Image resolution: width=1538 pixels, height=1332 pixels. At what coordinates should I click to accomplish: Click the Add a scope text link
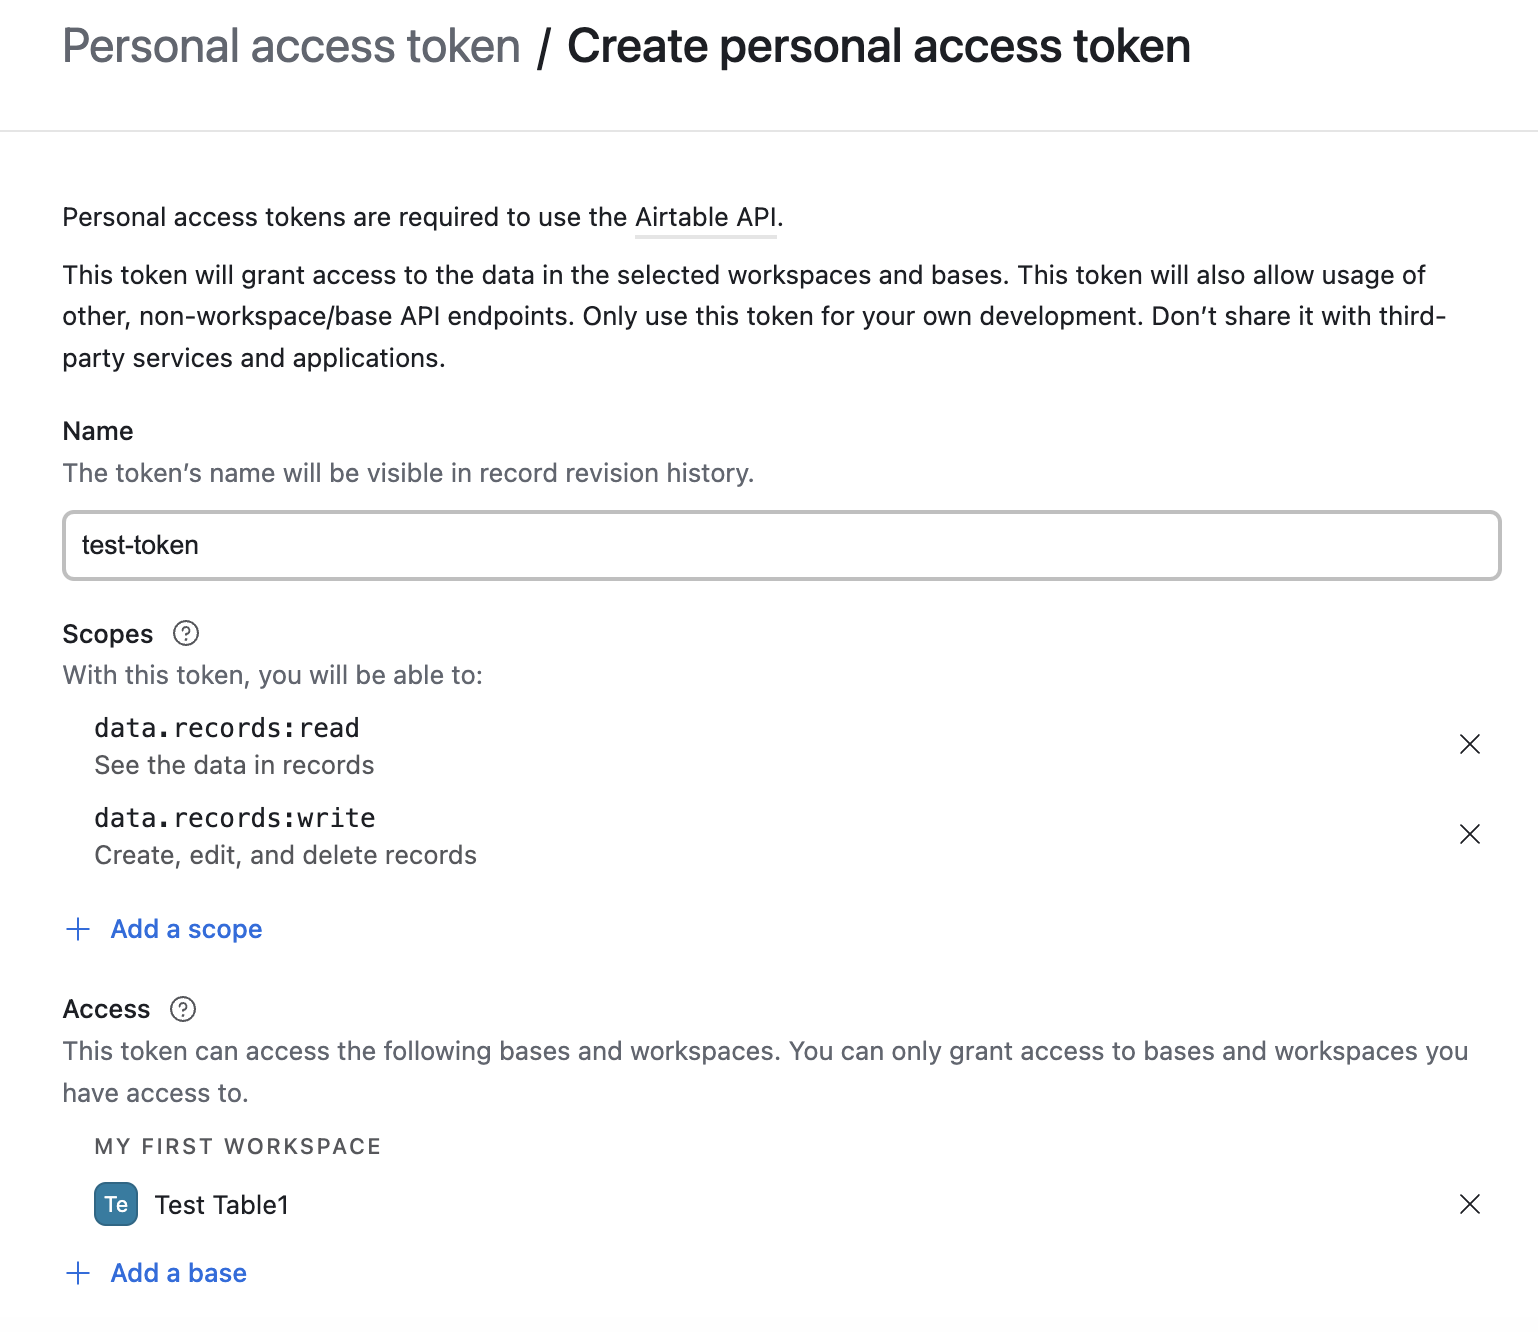186,929
